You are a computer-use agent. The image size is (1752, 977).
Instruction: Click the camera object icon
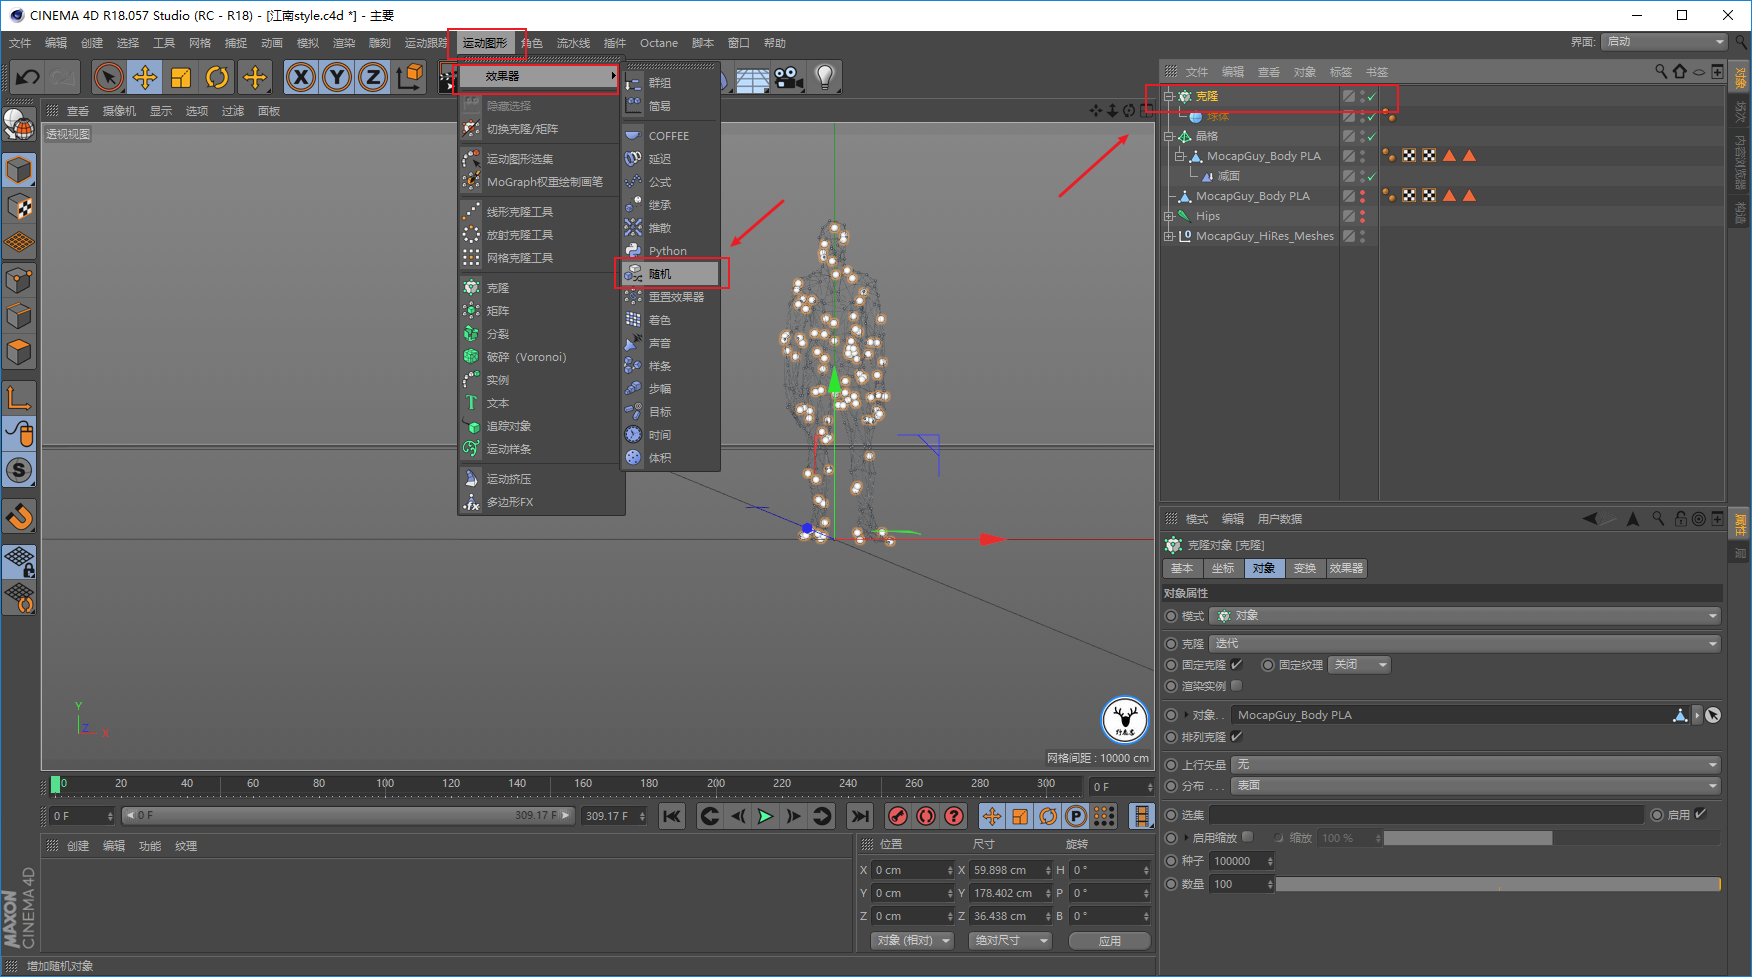[789, 78]
